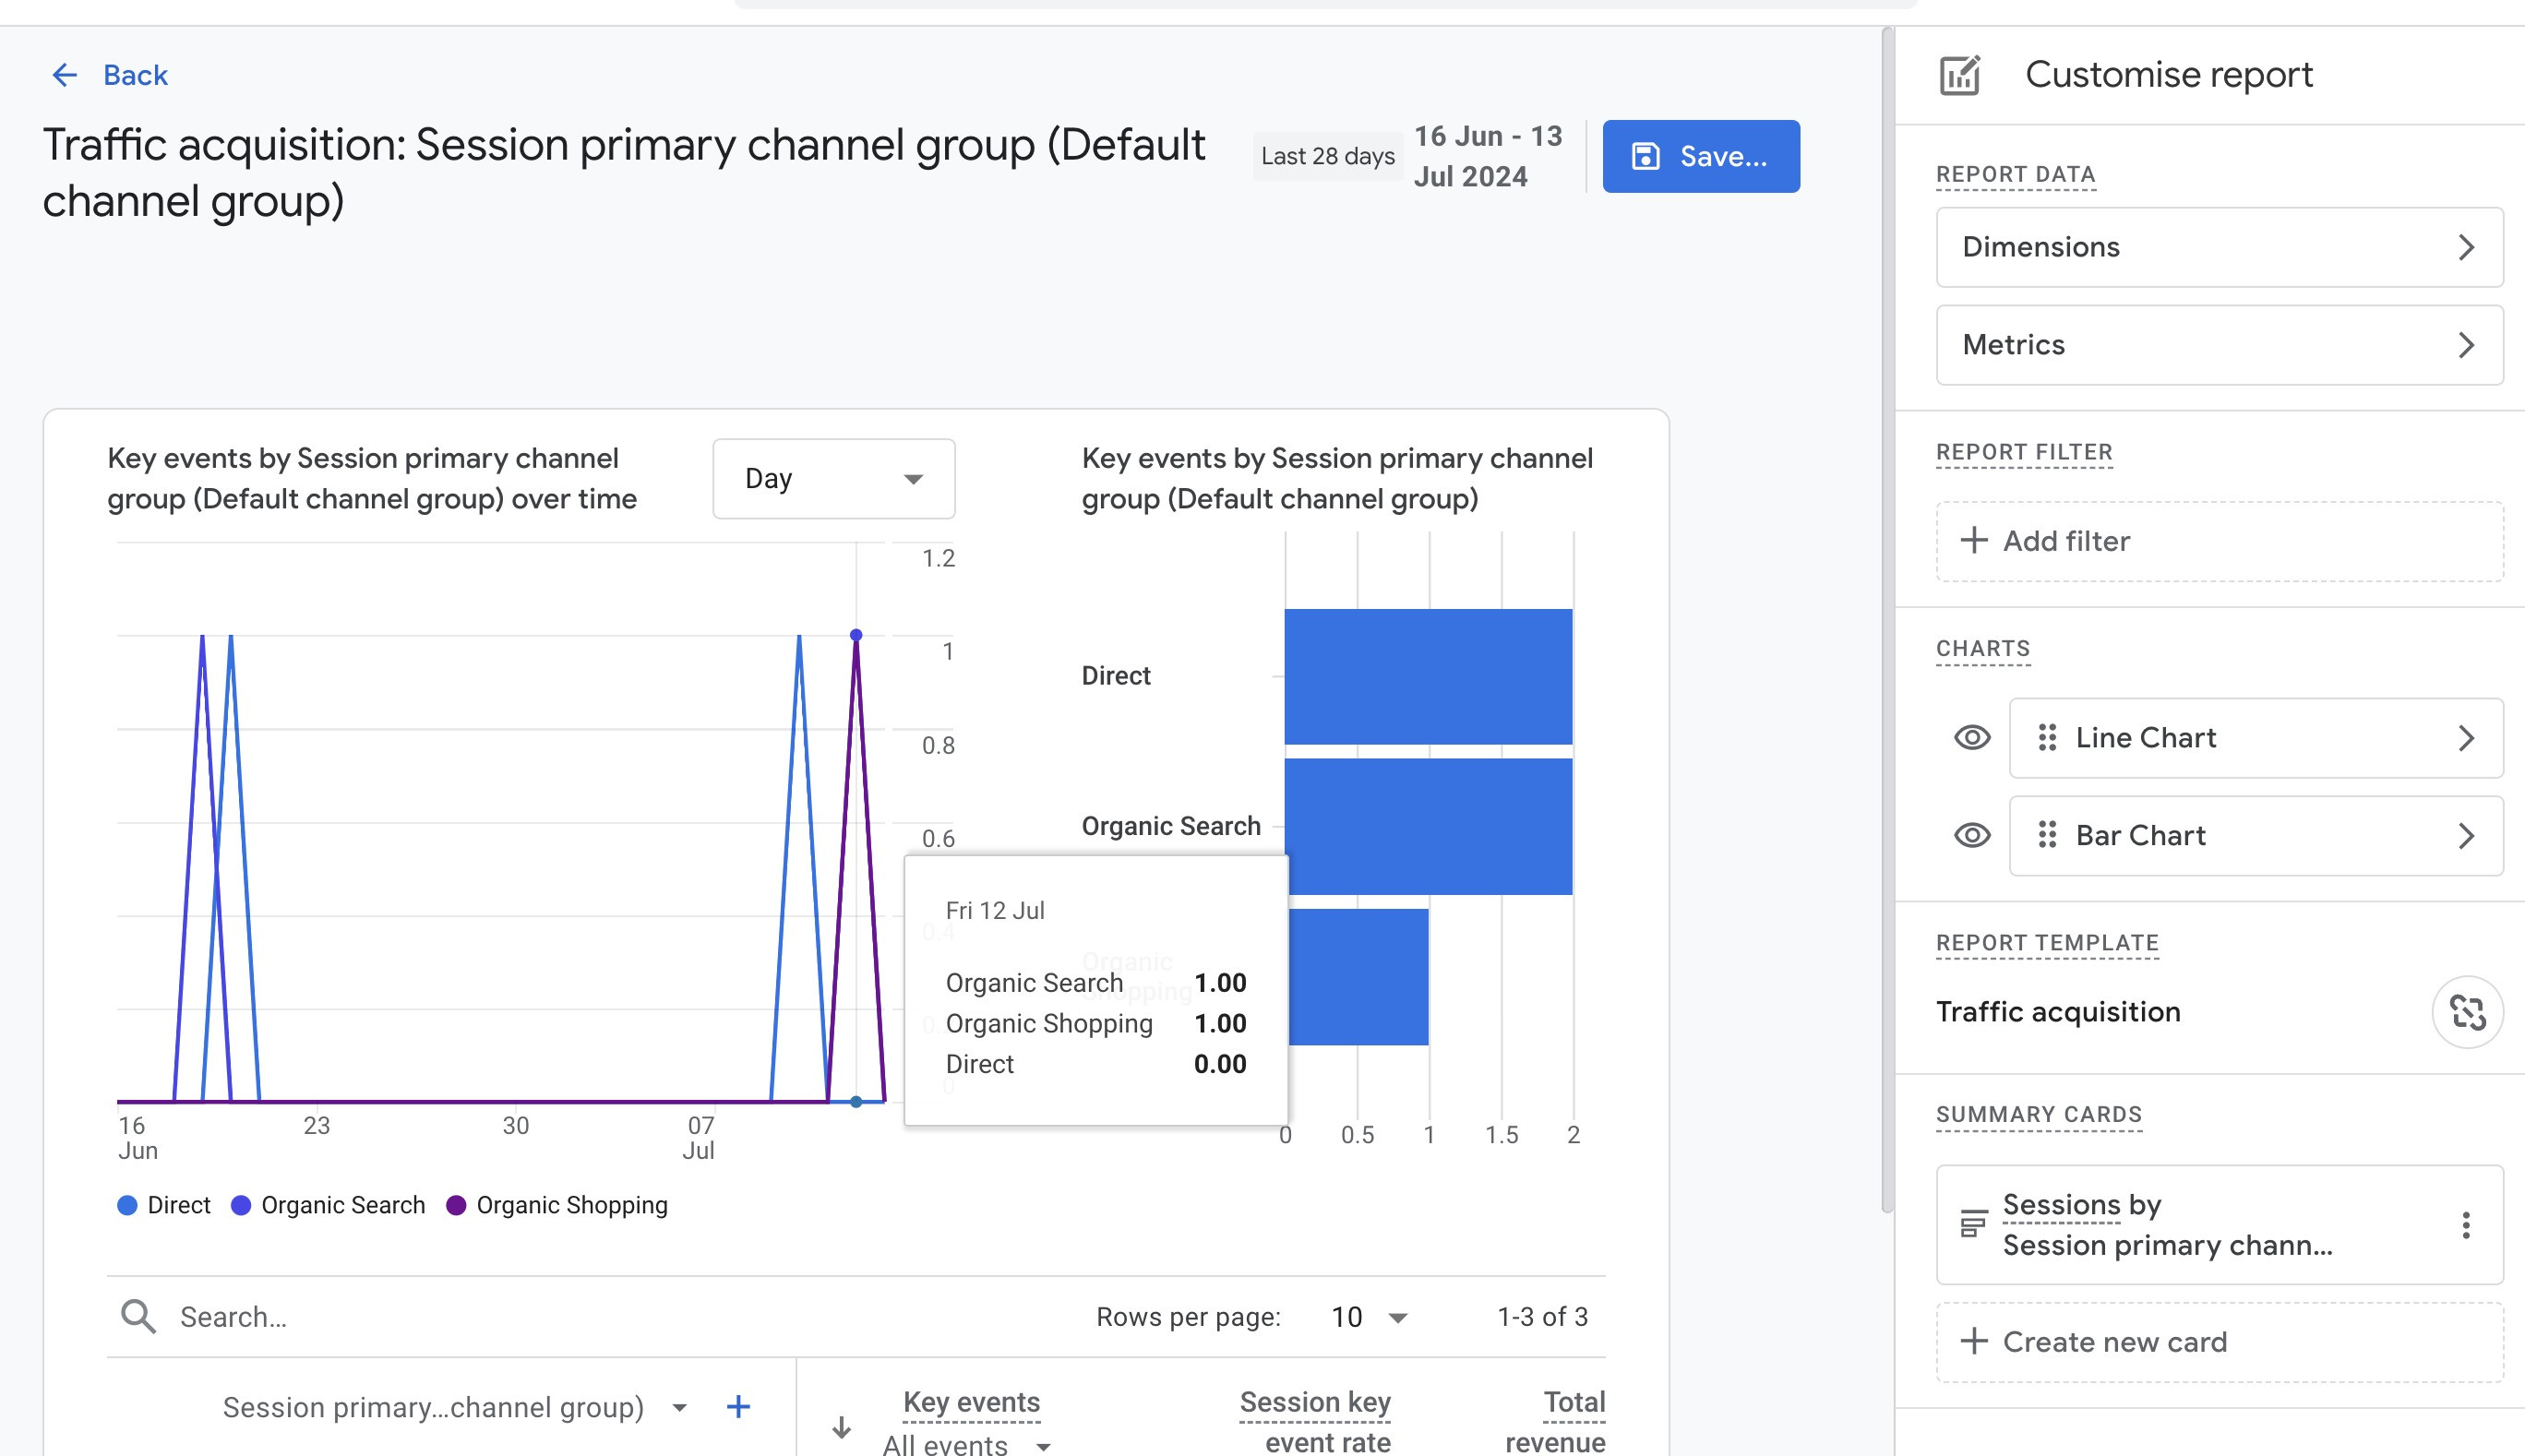Image resolution: width=2525 pixels, height=1456 pixels.
Task: Click the Customise report chart icon
Action: (x=1960, y=75)
